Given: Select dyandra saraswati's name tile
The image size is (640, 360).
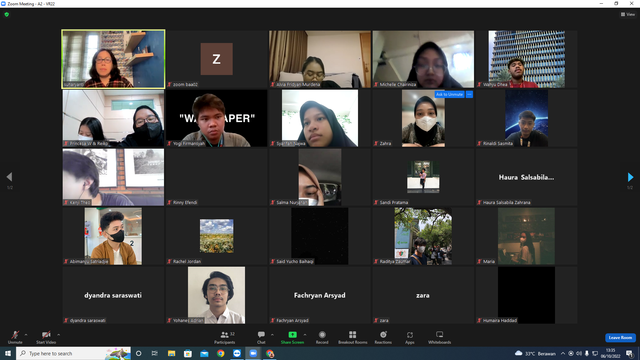Looking at the screenshot, I should point(113,295).
